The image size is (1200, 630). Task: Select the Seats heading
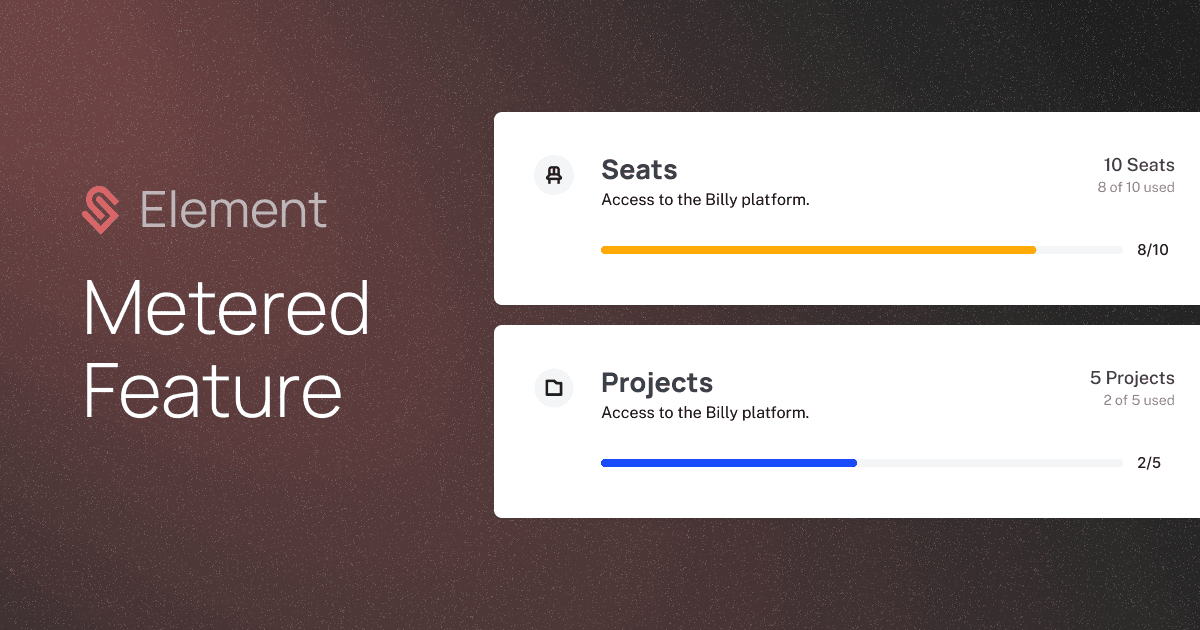pos(639,170)
